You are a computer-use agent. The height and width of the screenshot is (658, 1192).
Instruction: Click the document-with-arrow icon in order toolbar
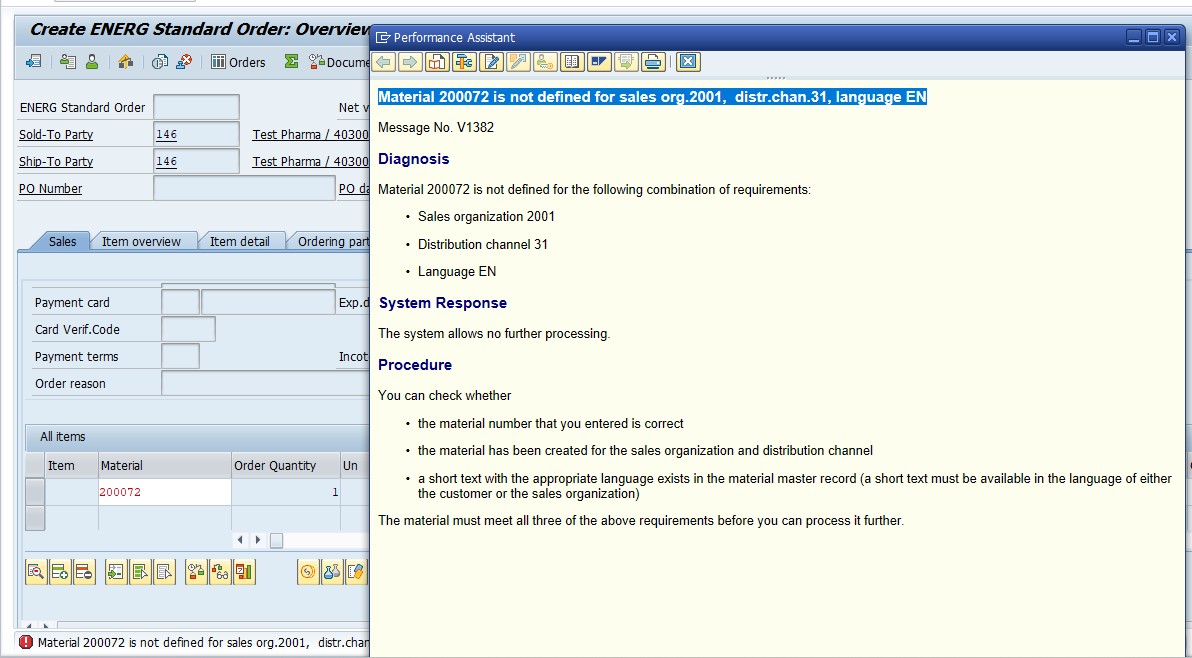[33, 62]
